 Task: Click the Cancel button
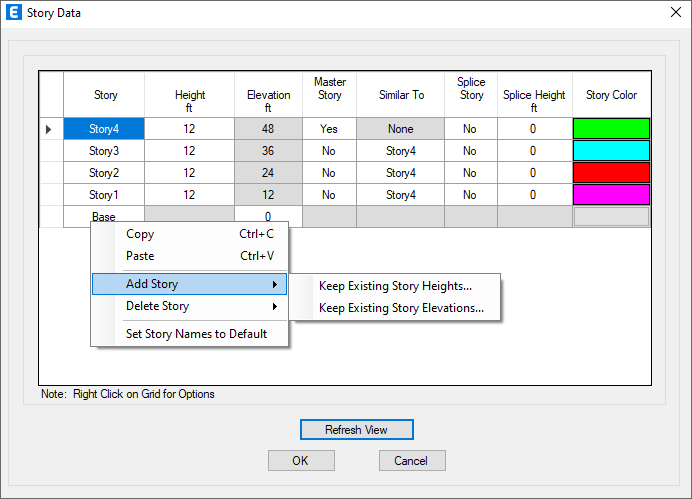pyautogui.click(x=412, y=461)
